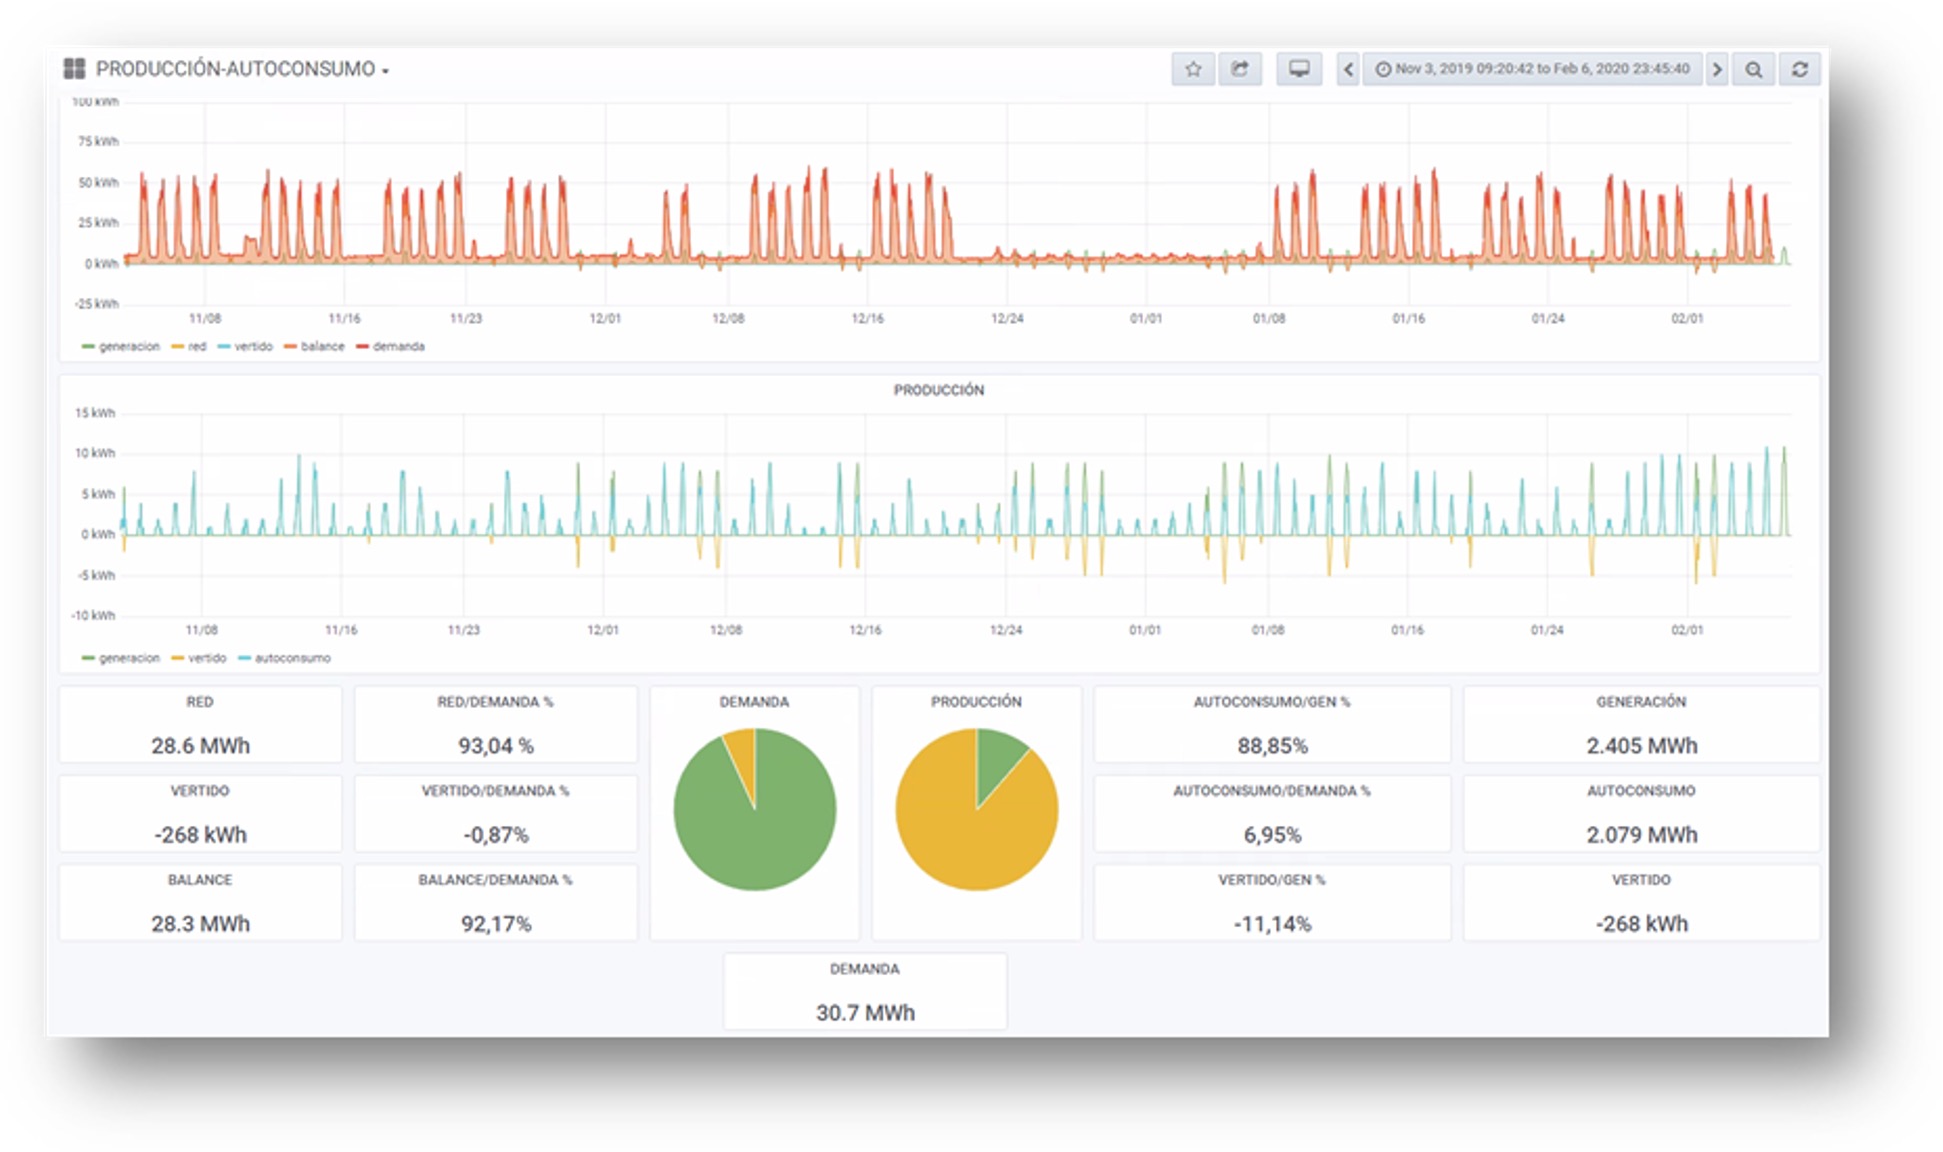The height and width of the screenshot is (1152, 1943).
Task: Select the 28.6 MWh RED value
Action: (200, 746)
